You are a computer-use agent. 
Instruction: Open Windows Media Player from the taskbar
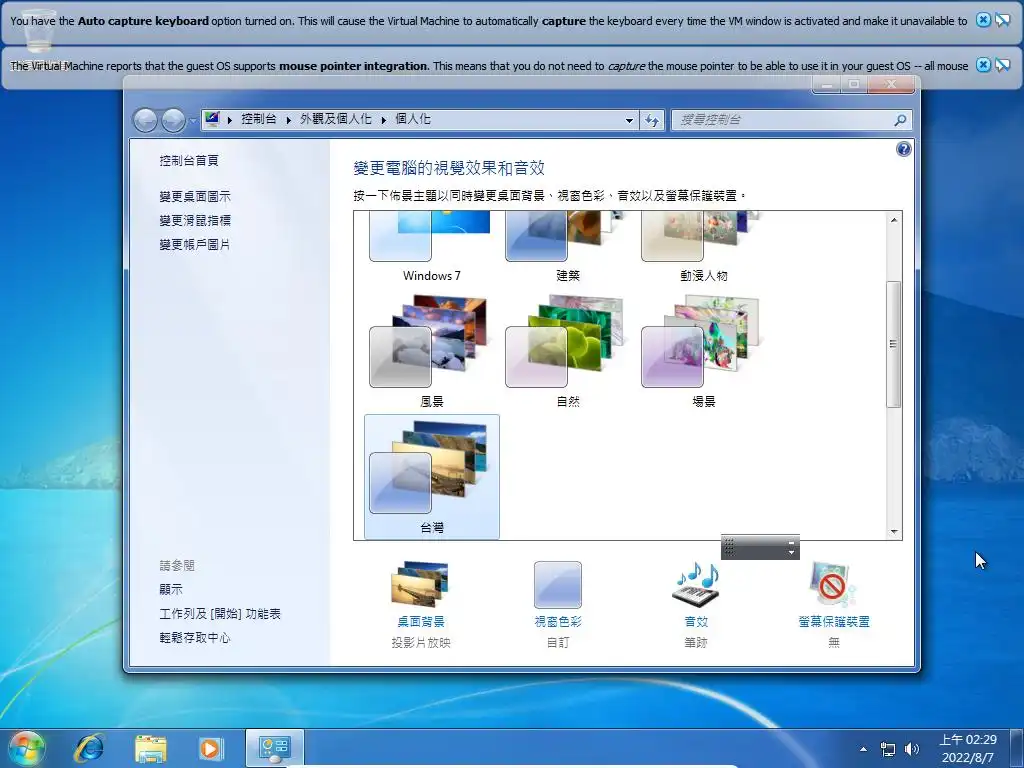point(210,748)
